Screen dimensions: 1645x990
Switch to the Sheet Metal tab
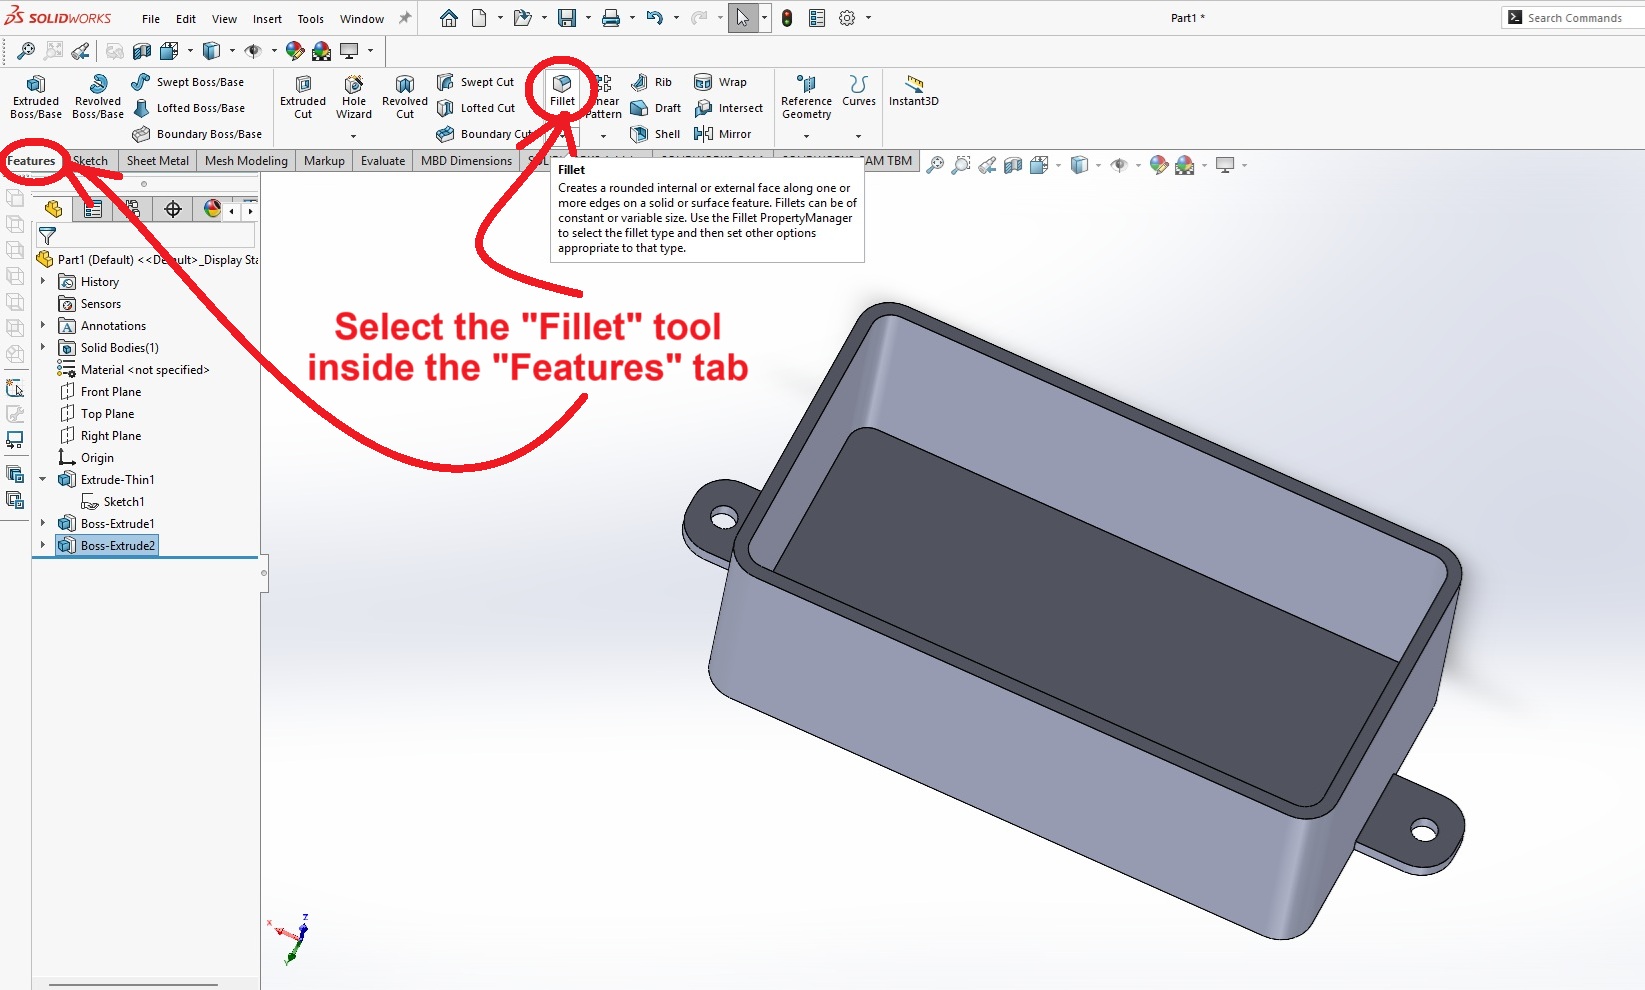(x=157, y=161)
